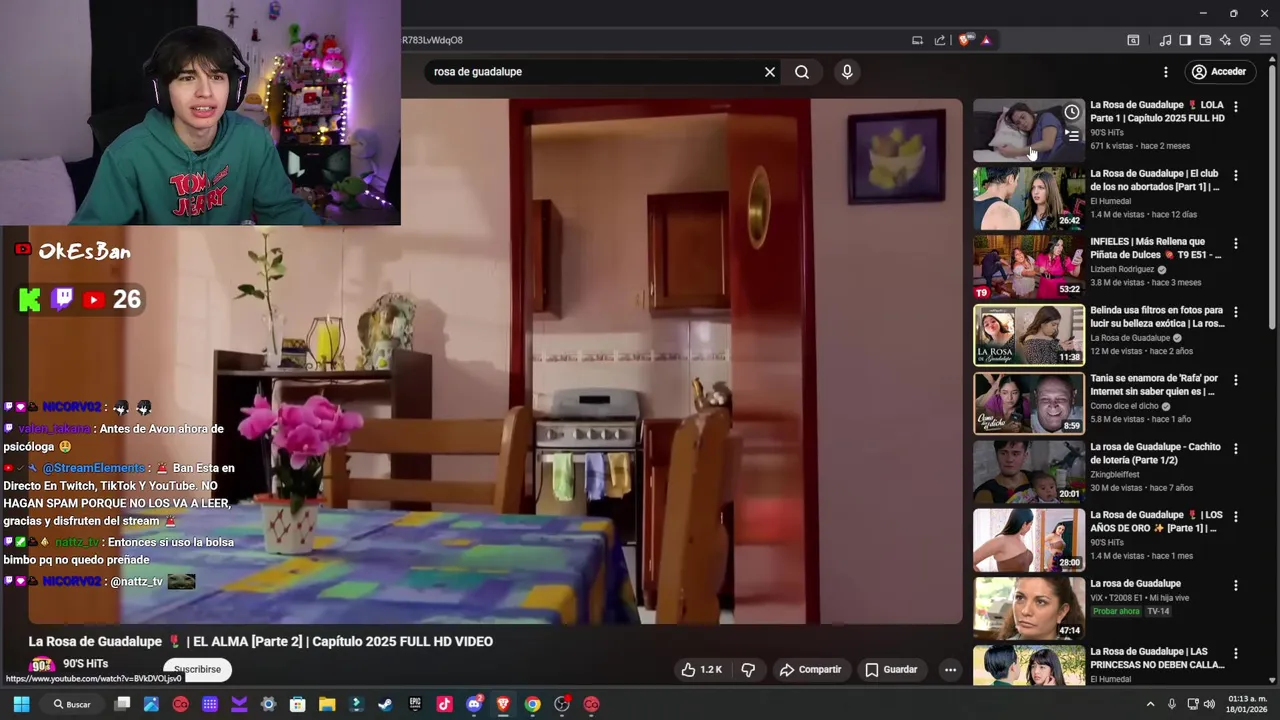Click the YouTube search magnifier button
The height and width of the screenshot is (720, 1280).
(x=802, y=72)
